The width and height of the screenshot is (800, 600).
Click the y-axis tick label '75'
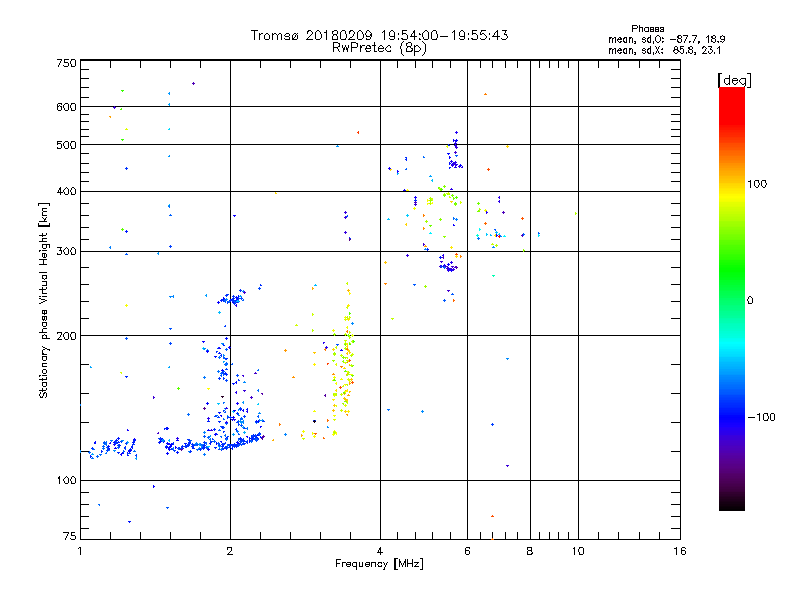click(70, 536)
